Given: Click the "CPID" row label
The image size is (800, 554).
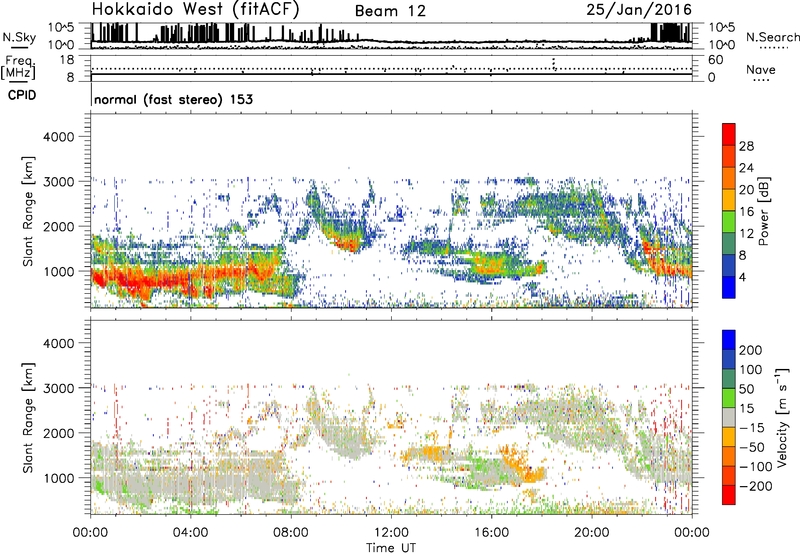Looking at the screenshot, I should [x=22, y=95].
